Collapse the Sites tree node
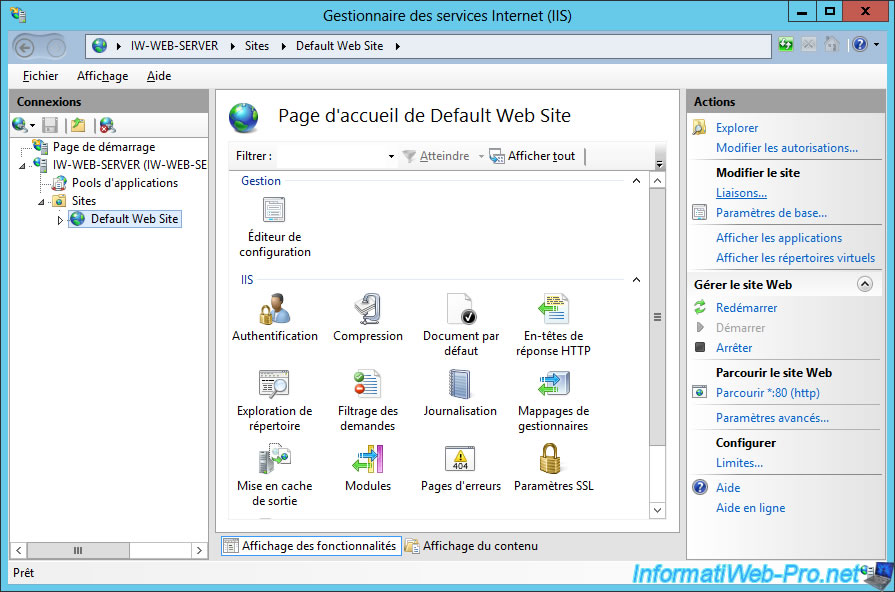895x592 pixels. click(41, 202)
